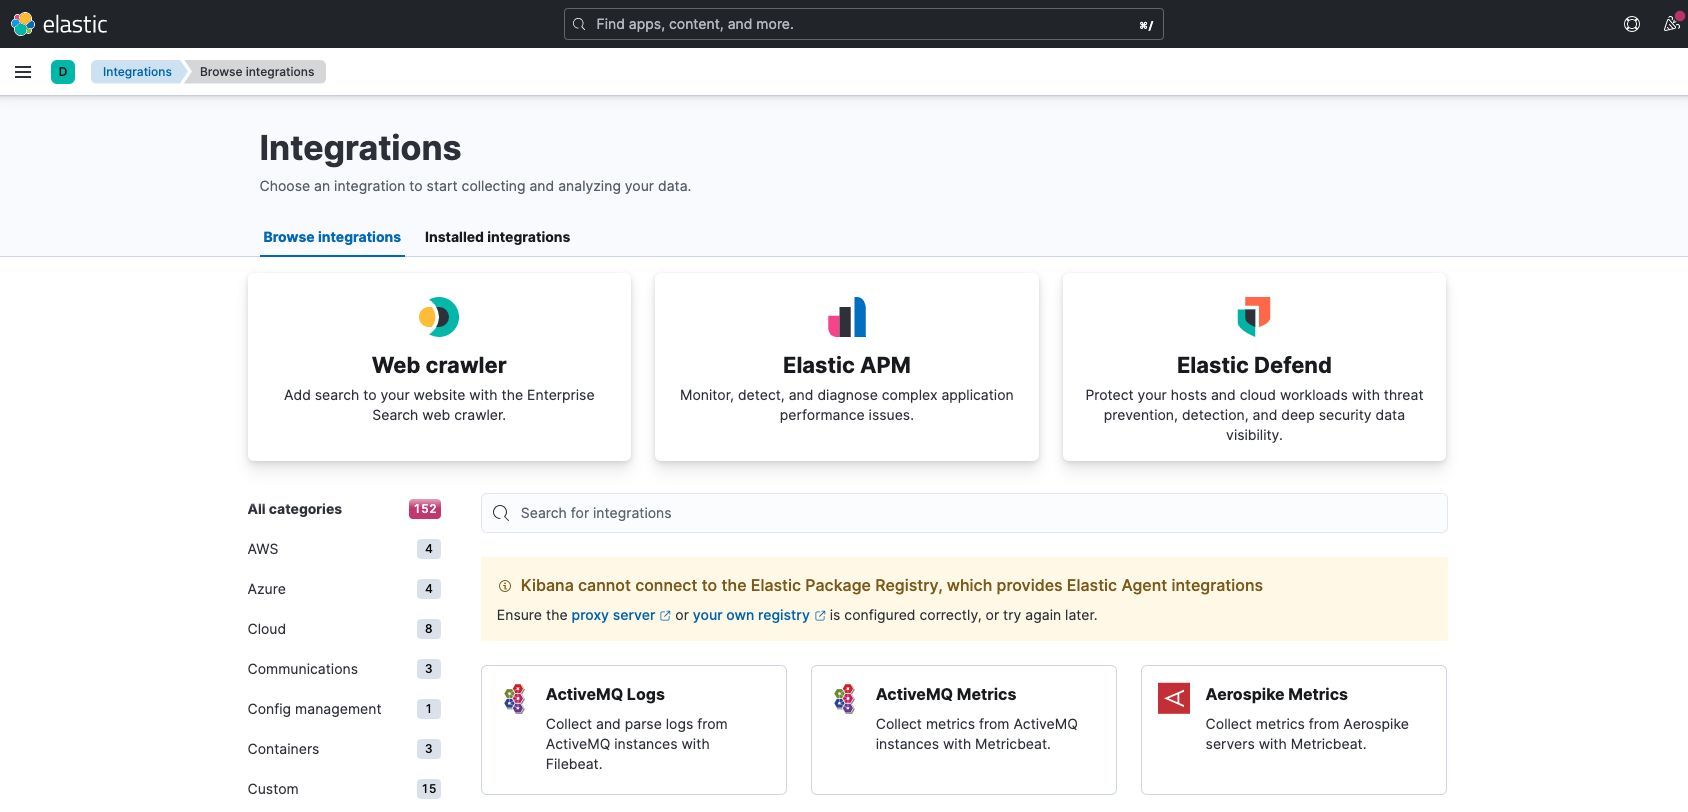Open the ActiveMQ Metrics integration card
This screenshot has width=1688, height=812.
click(x=964, y=730)
